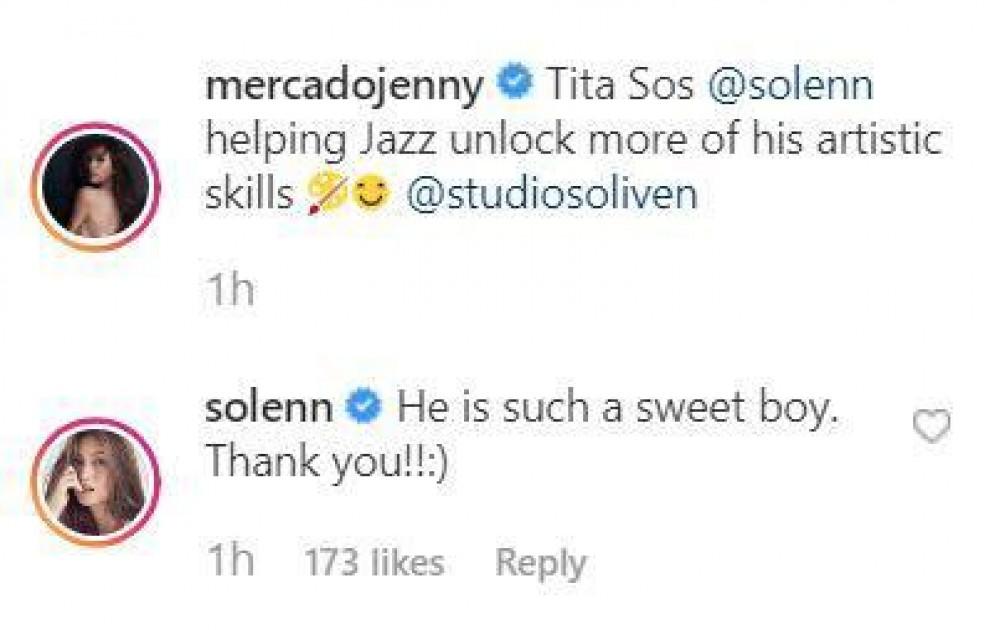This screenshot has height=630, width=1000.
Task: Like solenn's comment with the heart icon
Action: [x=932, y=427]
